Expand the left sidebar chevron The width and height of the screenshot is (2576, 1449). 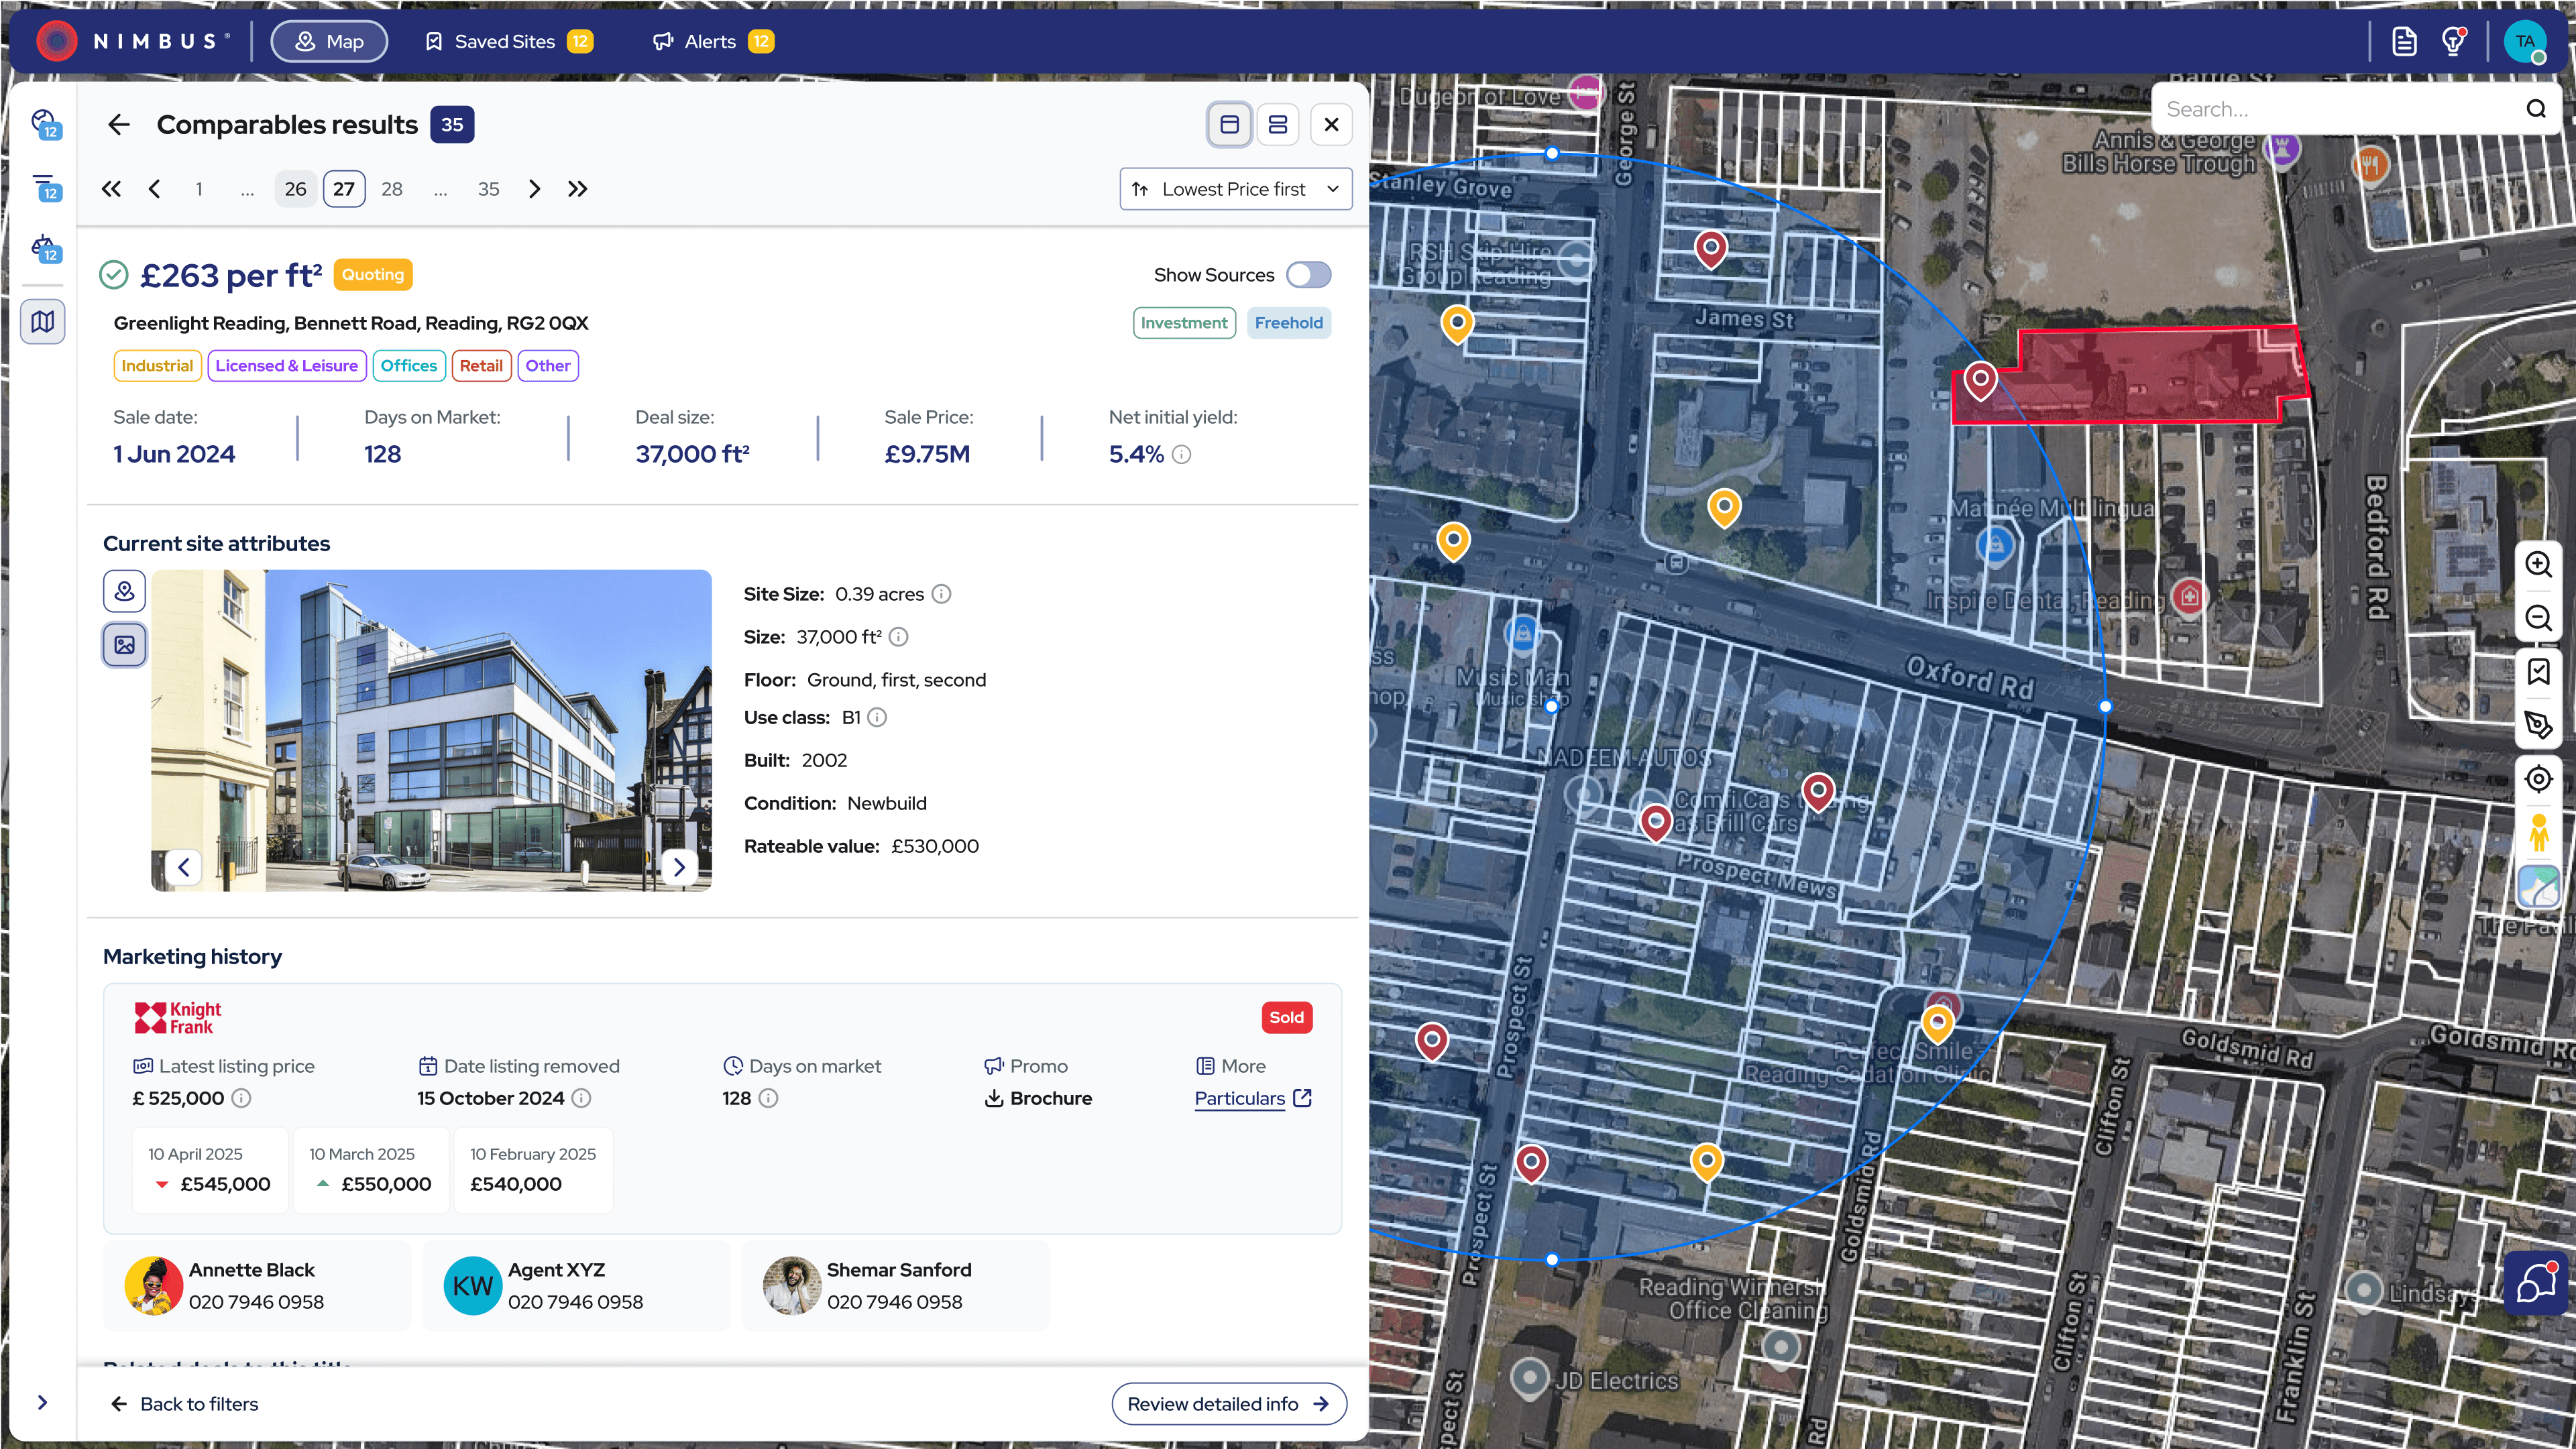coord(42,1402)
